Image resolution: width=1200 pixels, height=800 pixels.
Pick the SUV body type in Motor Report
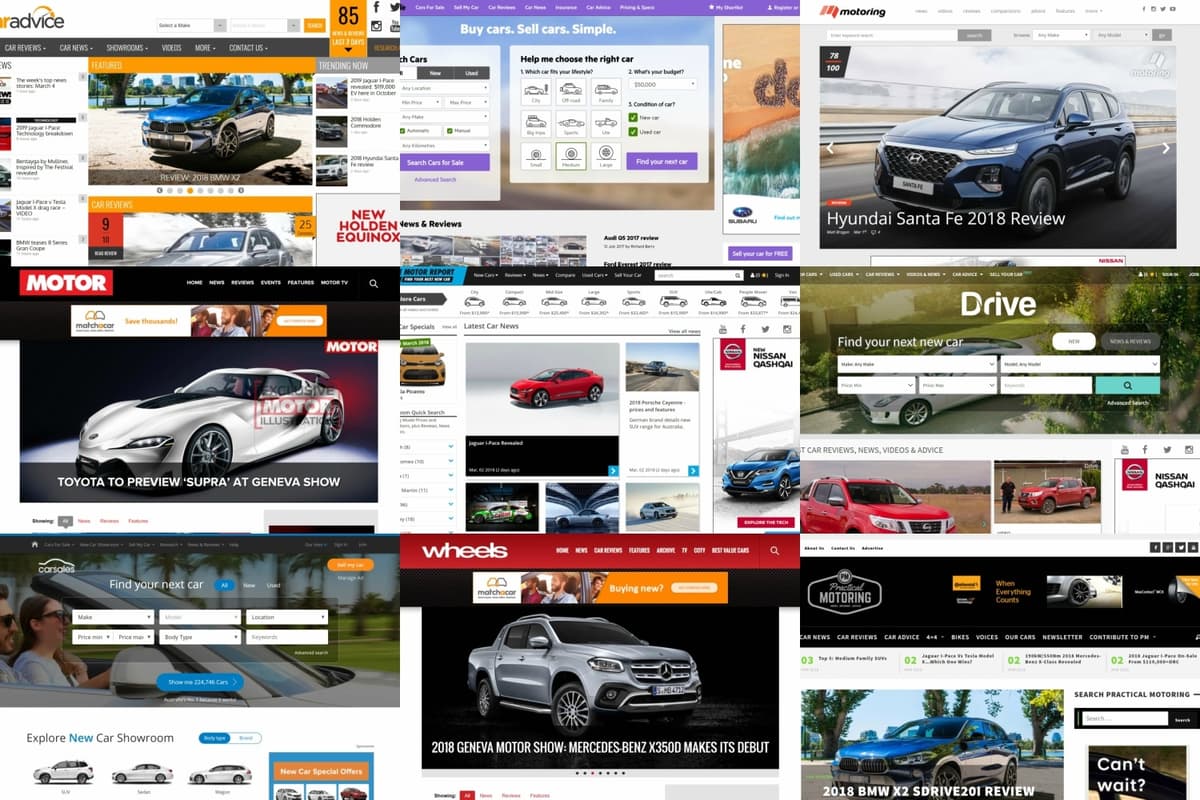click(673, 302)
